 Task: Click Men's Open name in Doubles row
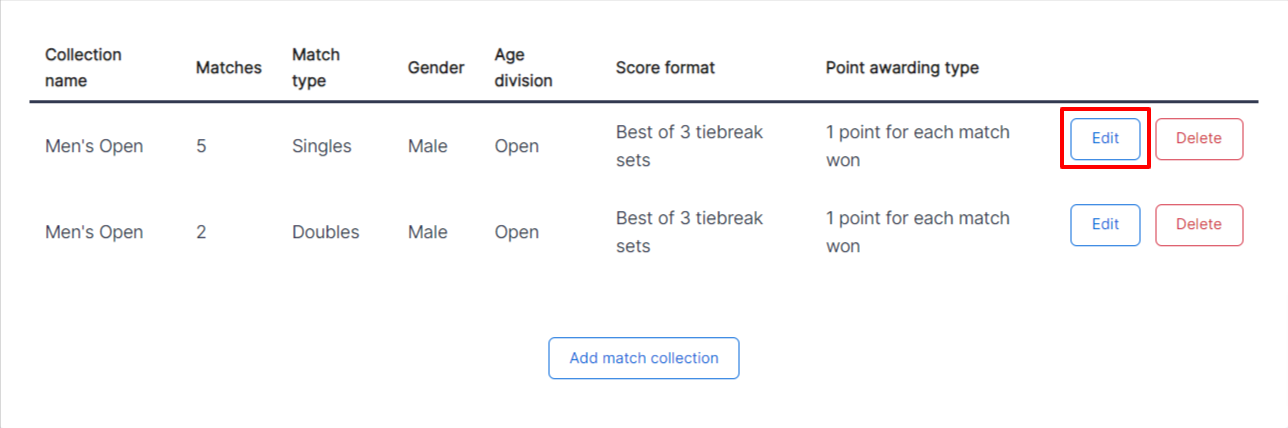(94, 232)
